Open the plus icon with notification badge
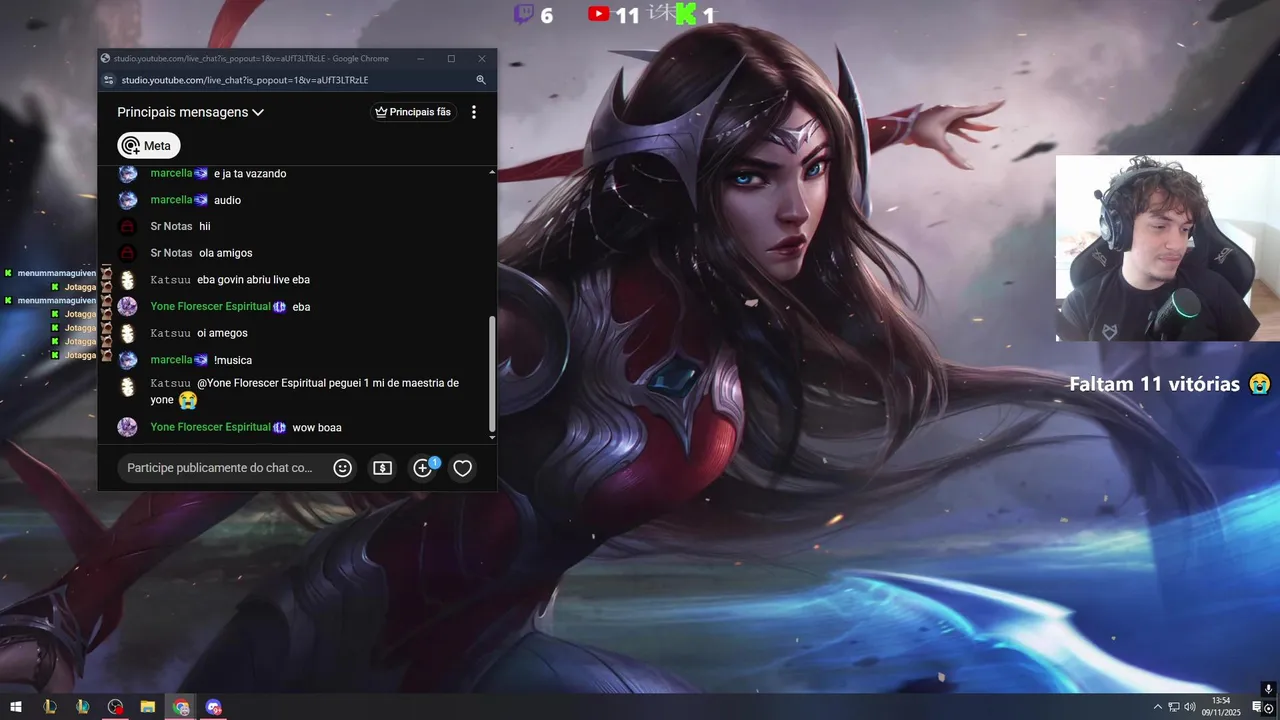The height and width of the screenshot is (720, 1280). click(423, 467)
